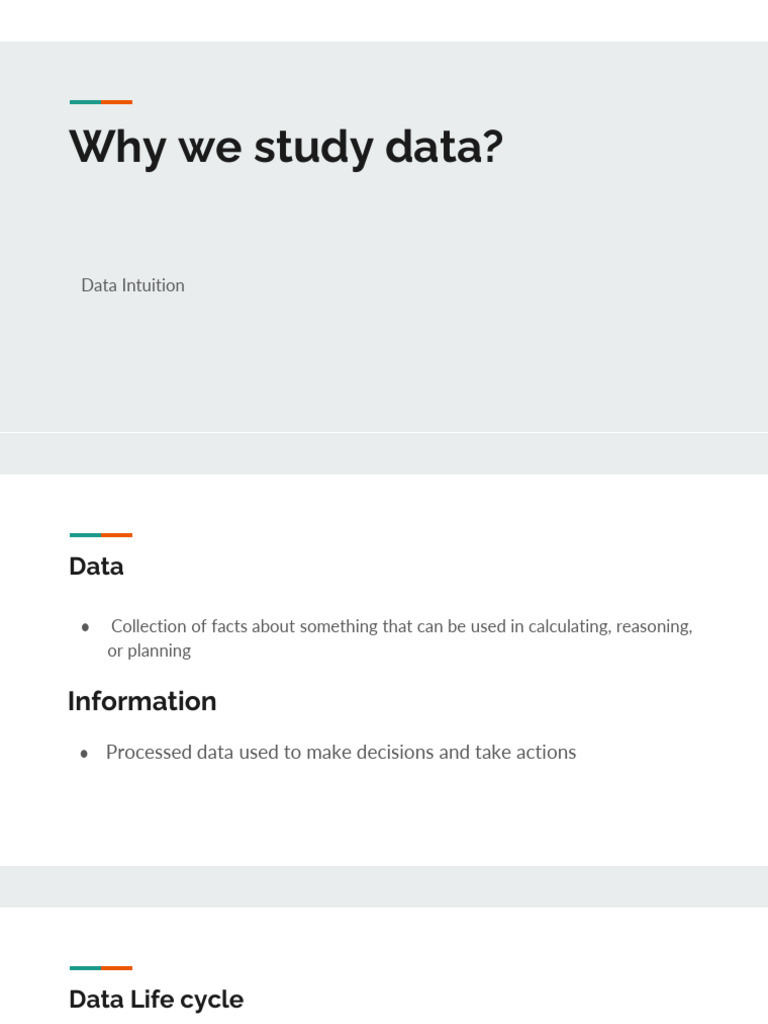Click the bullet dot before "Collection of facts"

tap(85, 627)
